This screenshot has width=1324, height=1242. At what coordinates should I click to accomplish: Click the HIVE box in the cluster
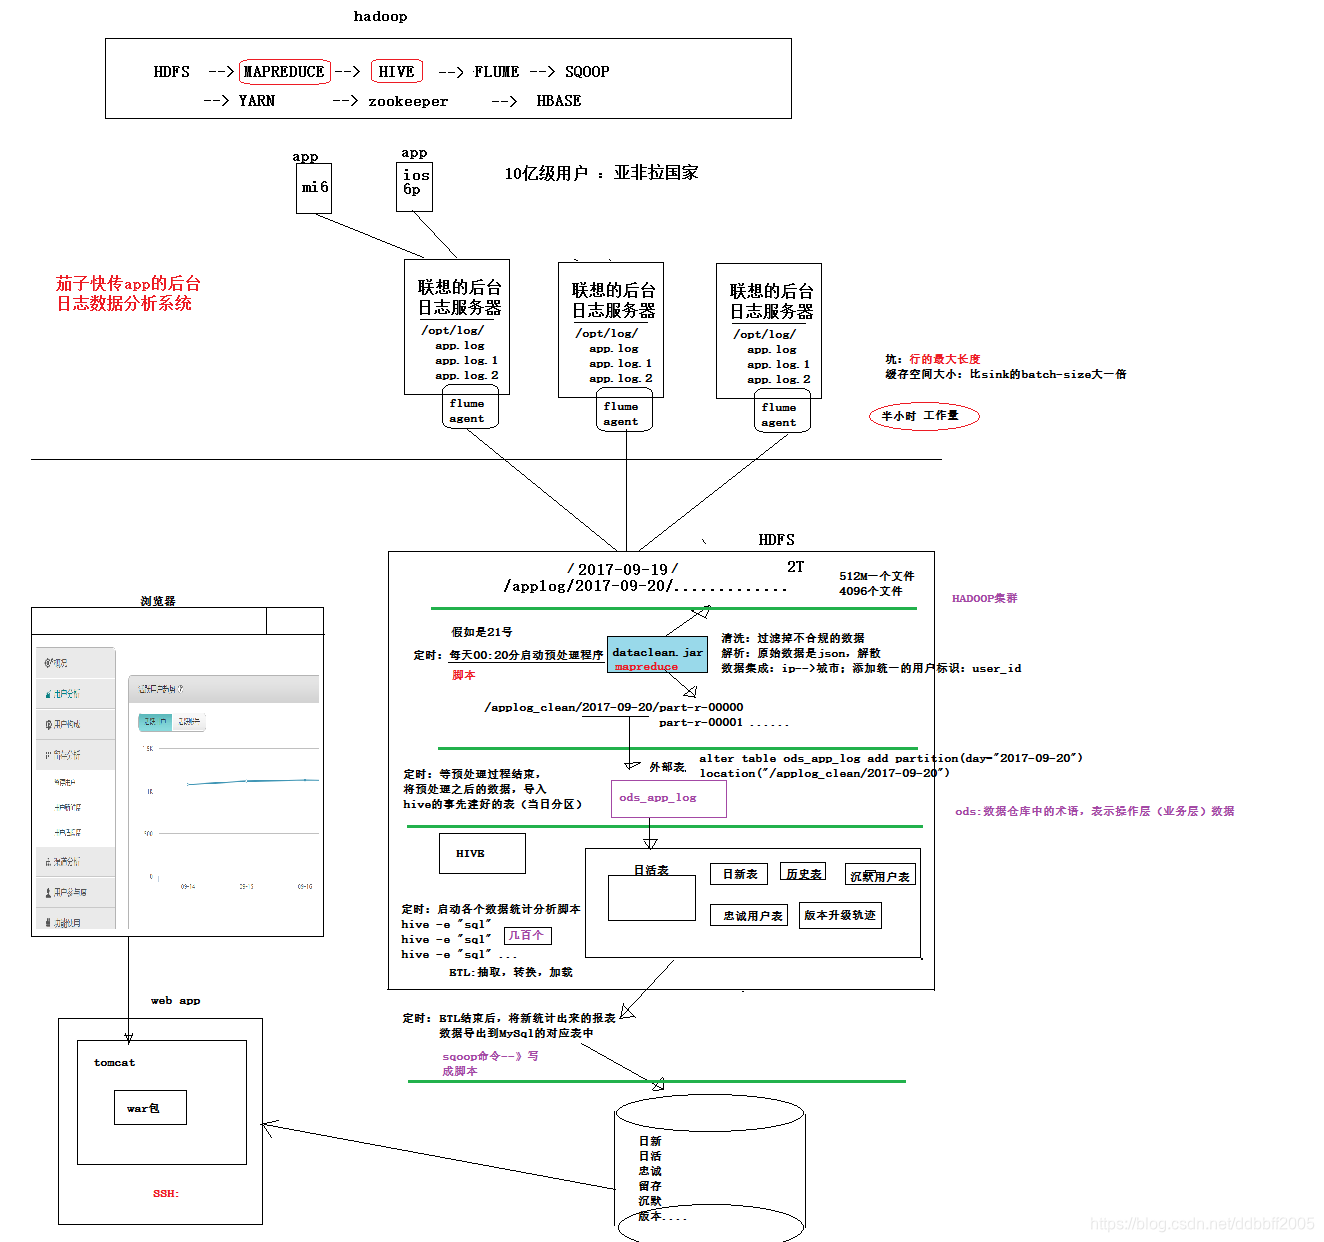click(x=482, y=853)
